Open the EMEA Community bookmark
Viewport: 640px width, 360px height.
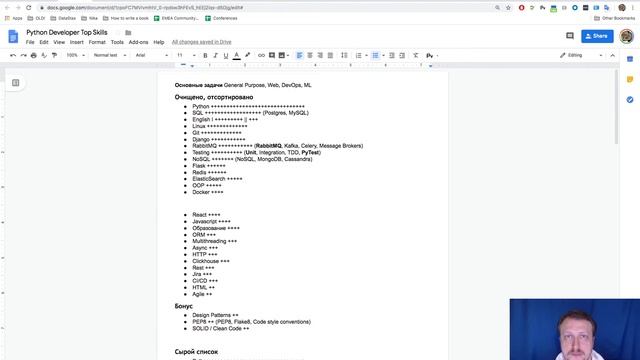tap(176, 18)
